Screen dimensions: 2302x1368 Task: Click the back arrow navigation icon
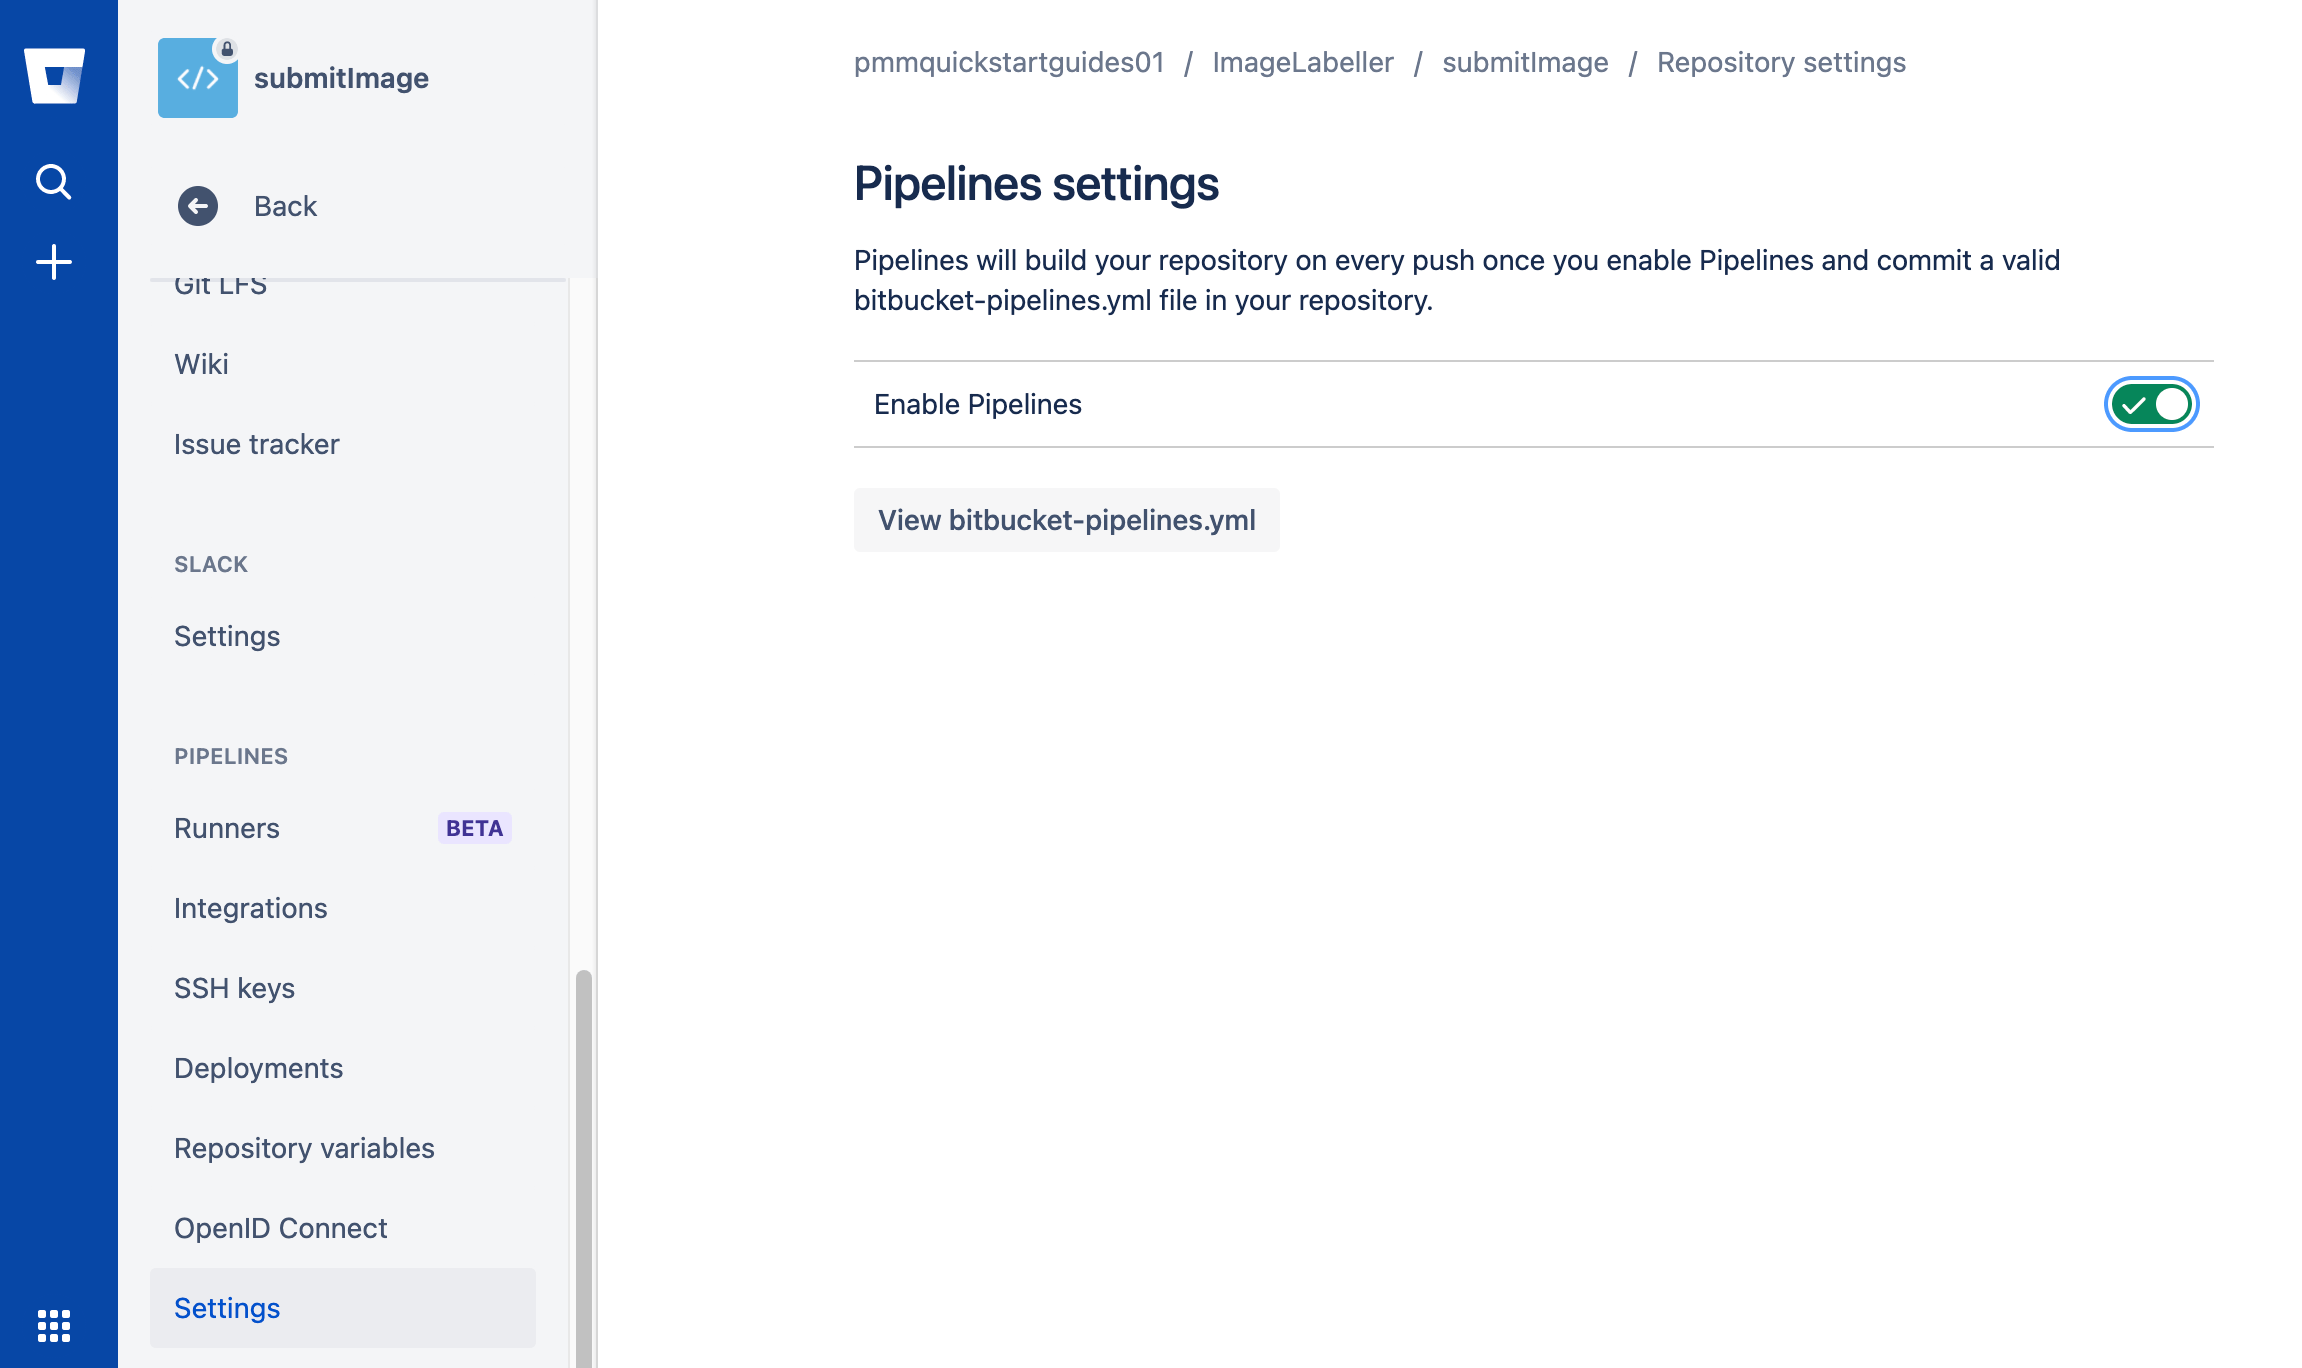(199, 205)
